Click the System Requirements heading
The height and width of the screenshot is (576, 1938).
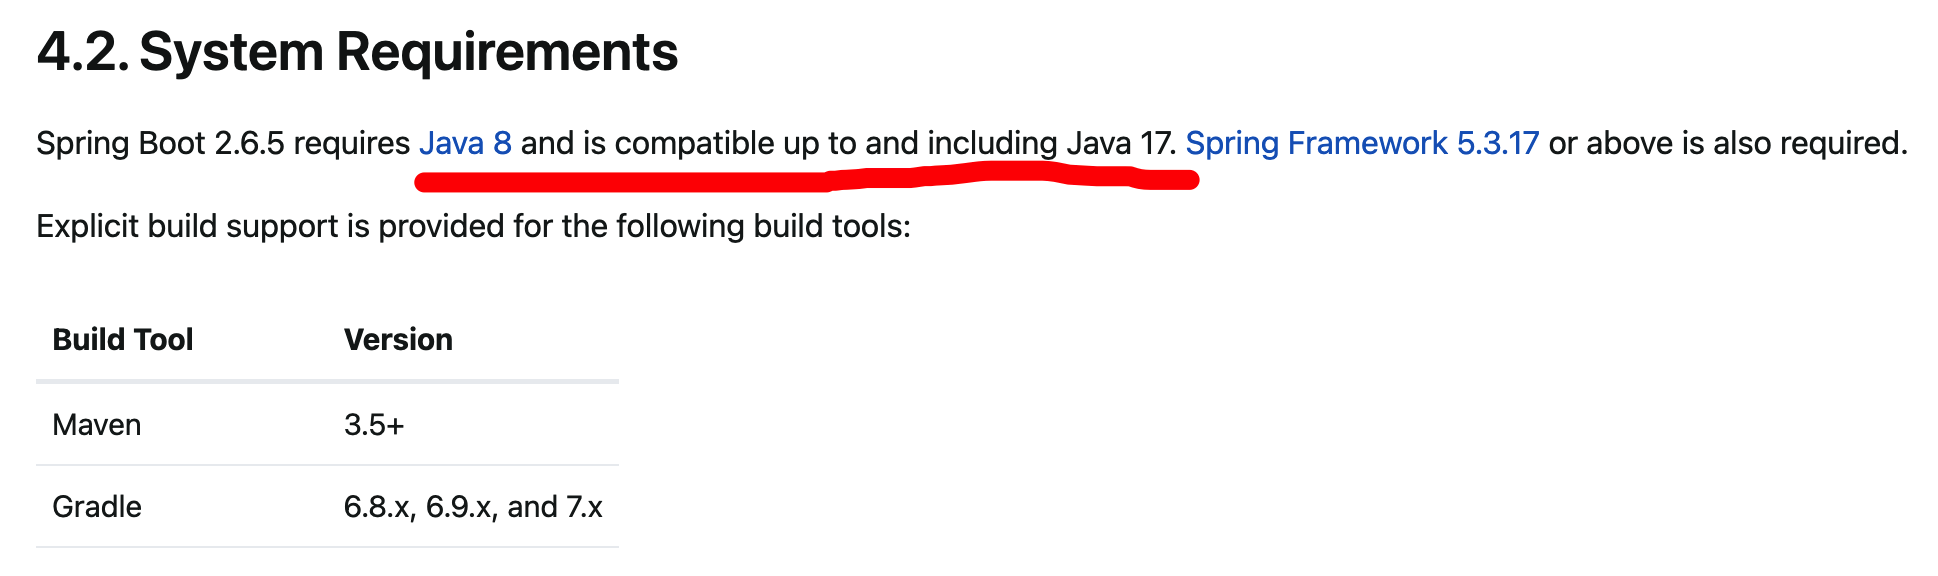(408, 52)
